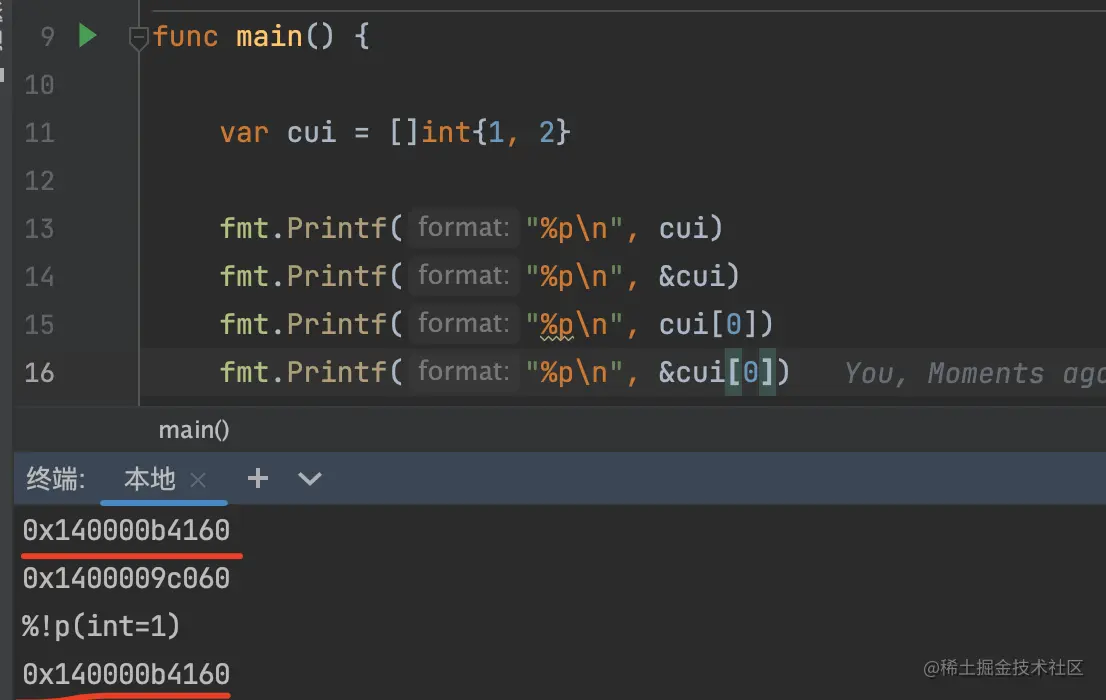Image resolution: width=1106 pixels, height=700 pixels.
Task: Click the 'You, Moments ago' blame annotation
Action: click(x=975, y=373)
